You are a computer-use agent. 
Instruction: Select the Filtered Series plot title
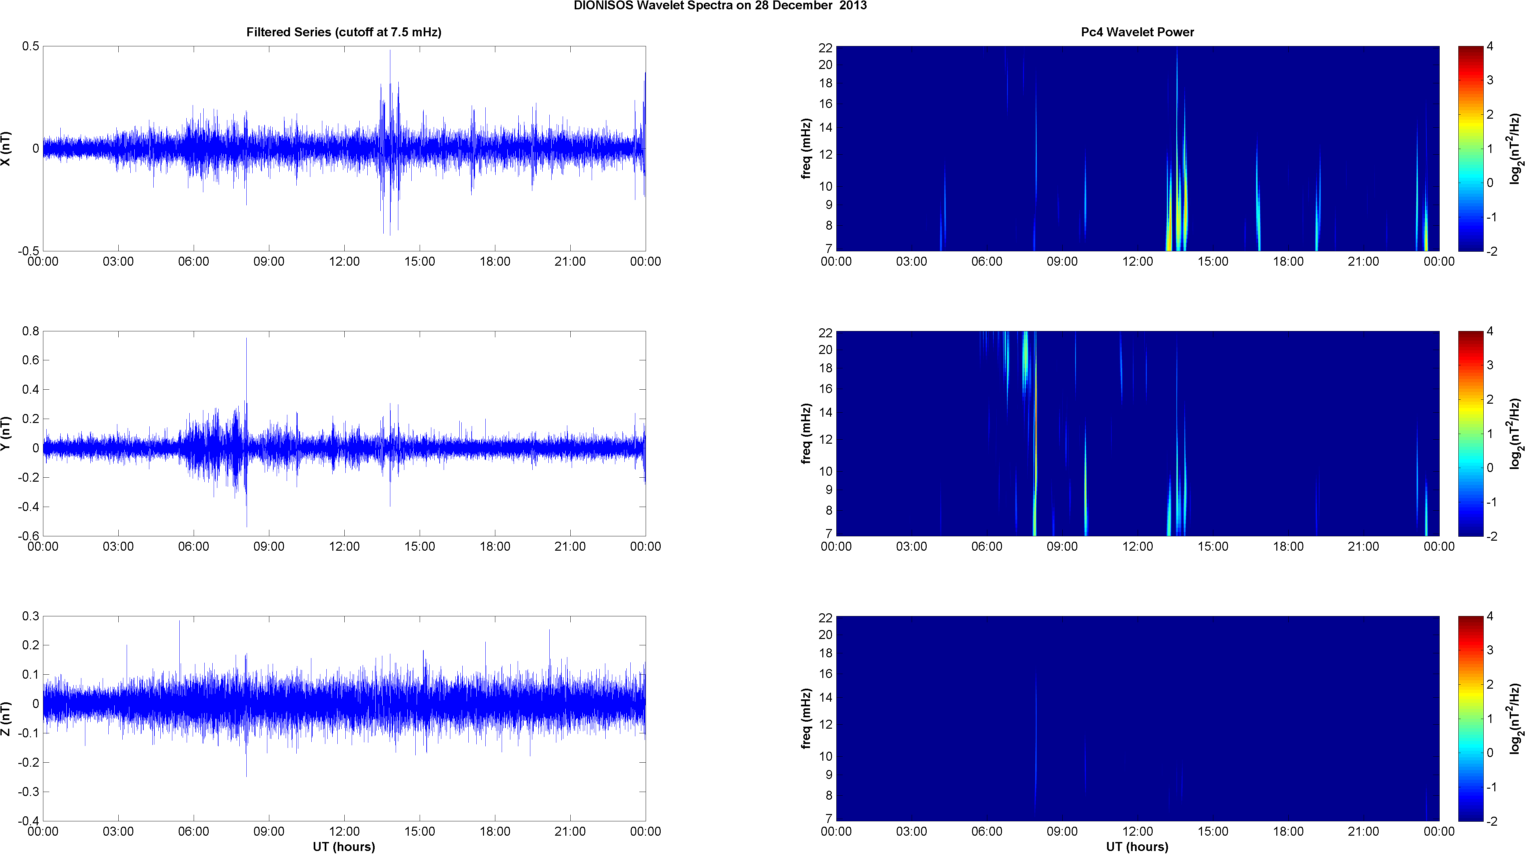pos(343,32)
